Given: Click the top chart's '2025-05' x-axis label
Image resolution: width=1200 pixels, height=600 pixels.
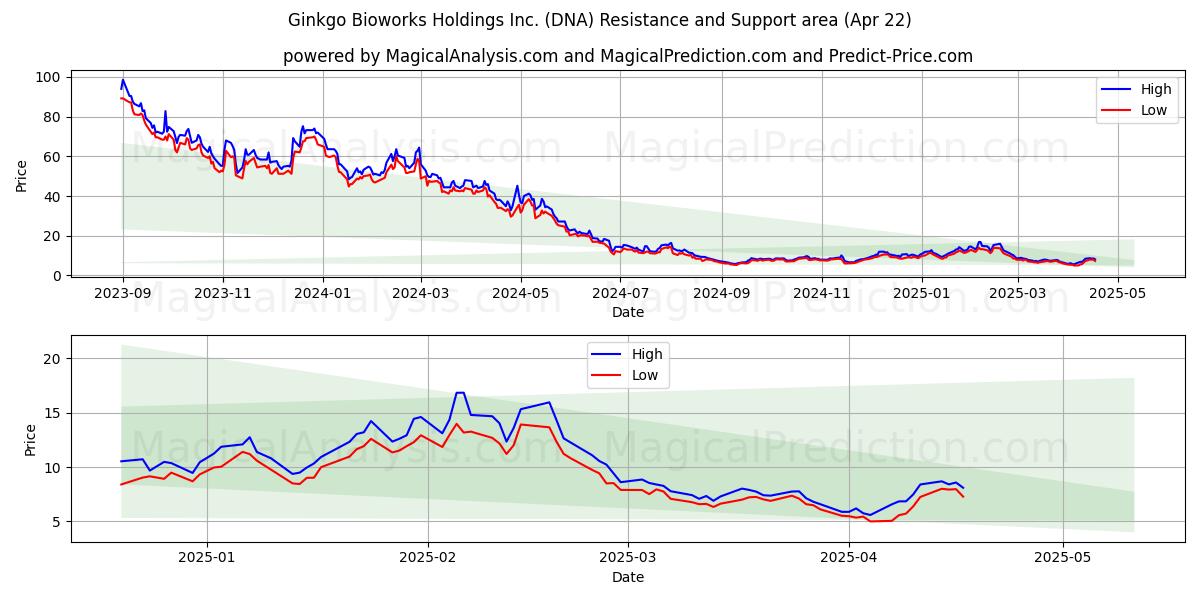Looking at the screenshot, I should [1116, 294].
